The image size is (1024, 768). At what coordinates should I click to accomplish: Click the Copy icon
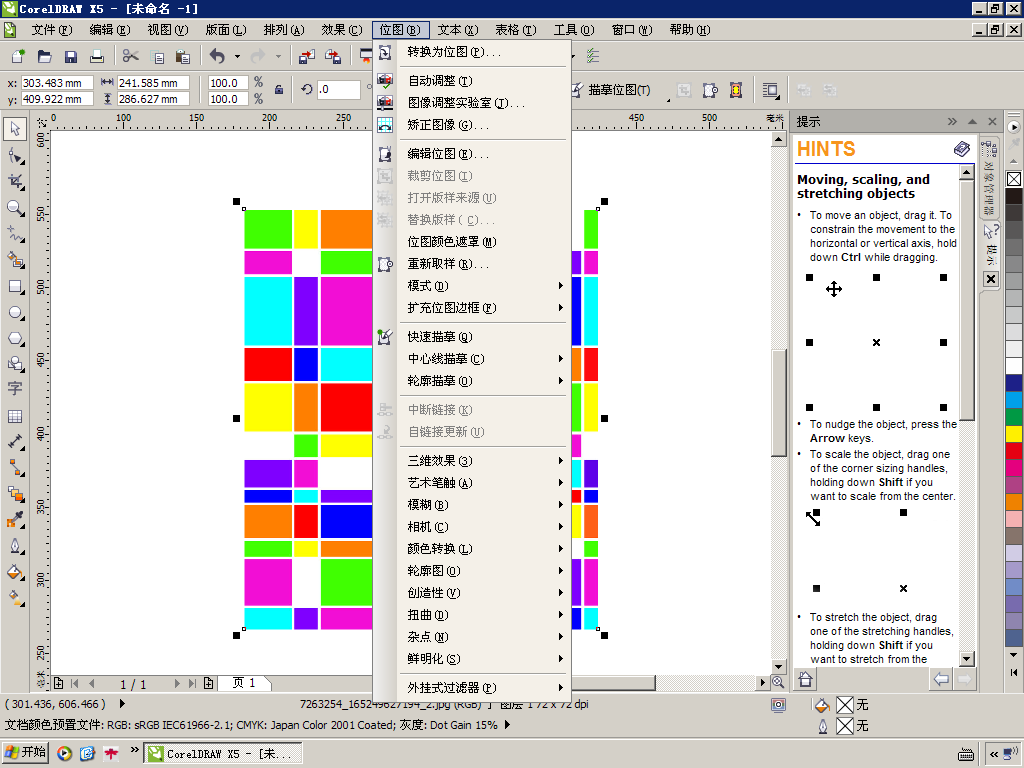(x=157, y=57)
